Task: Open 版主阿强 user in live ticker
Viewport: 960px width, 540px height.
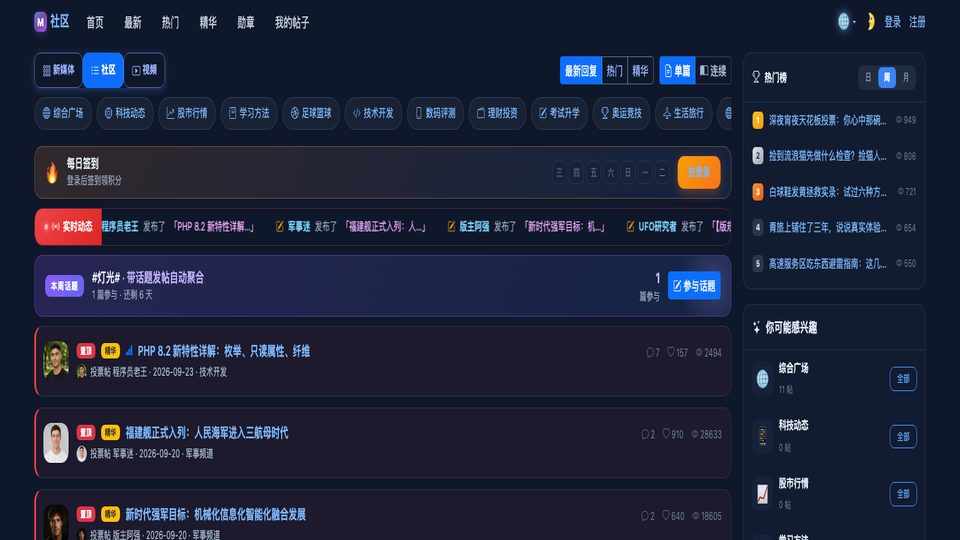Action: [x=474, y=227]
